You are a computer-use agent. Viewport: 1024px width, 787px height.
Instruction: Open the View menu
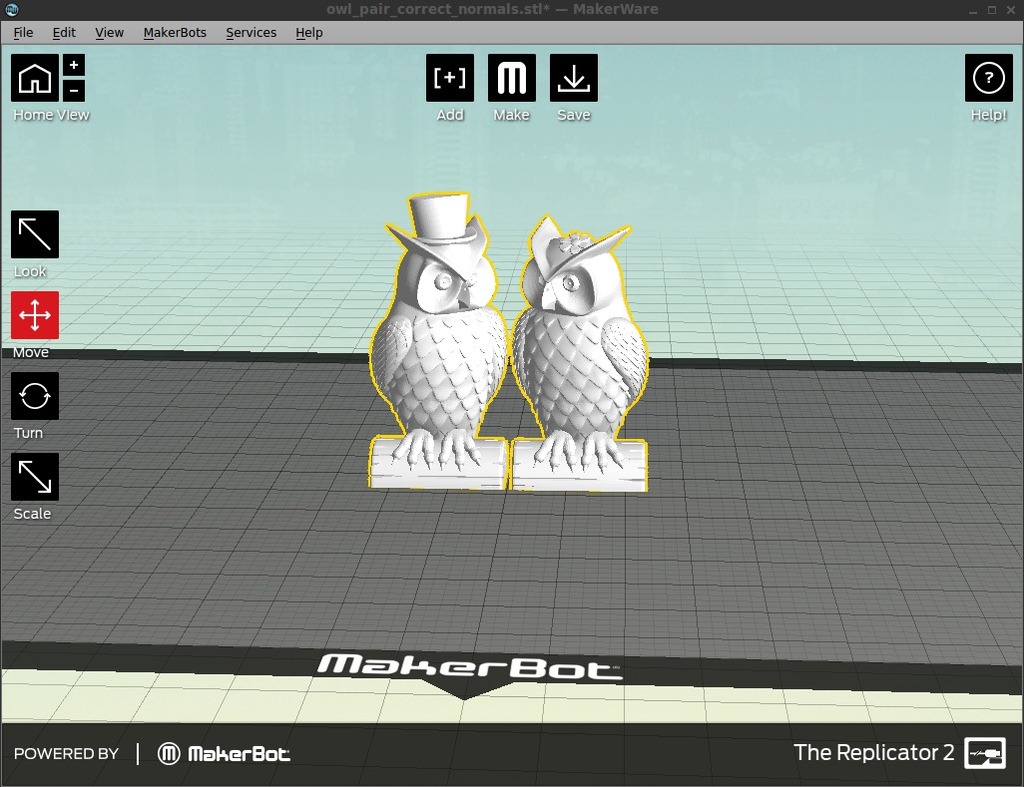(109, 32)
